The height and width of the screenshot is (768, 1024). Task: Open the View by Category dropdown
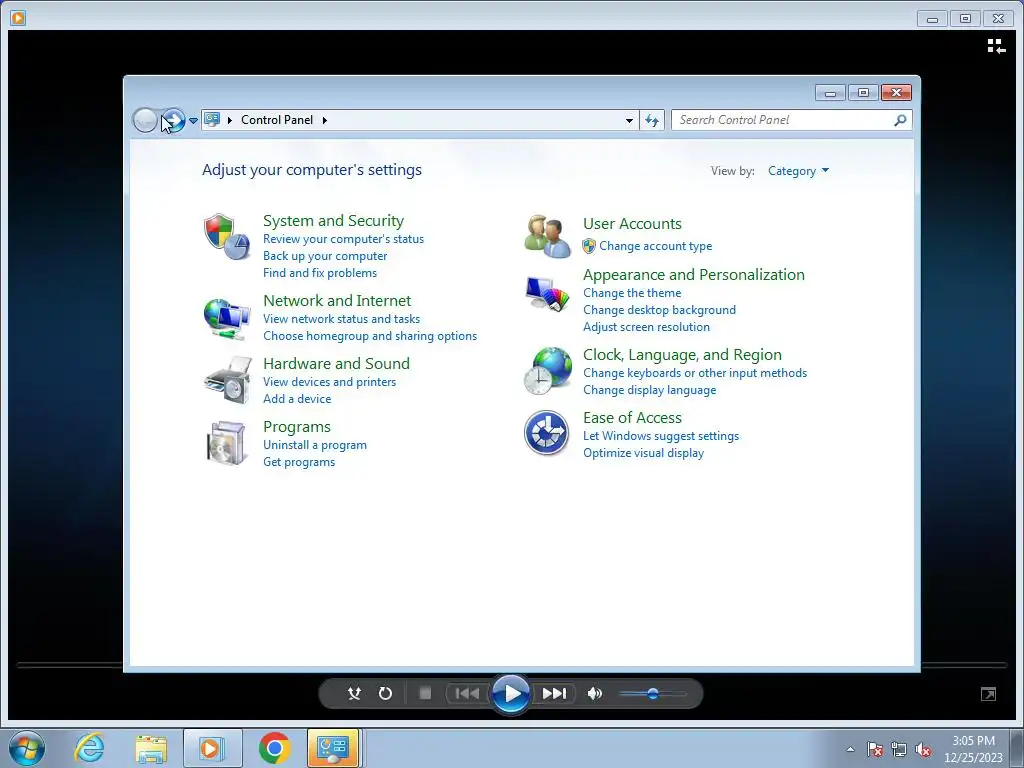pyautogui.click(x=798, y=171)
